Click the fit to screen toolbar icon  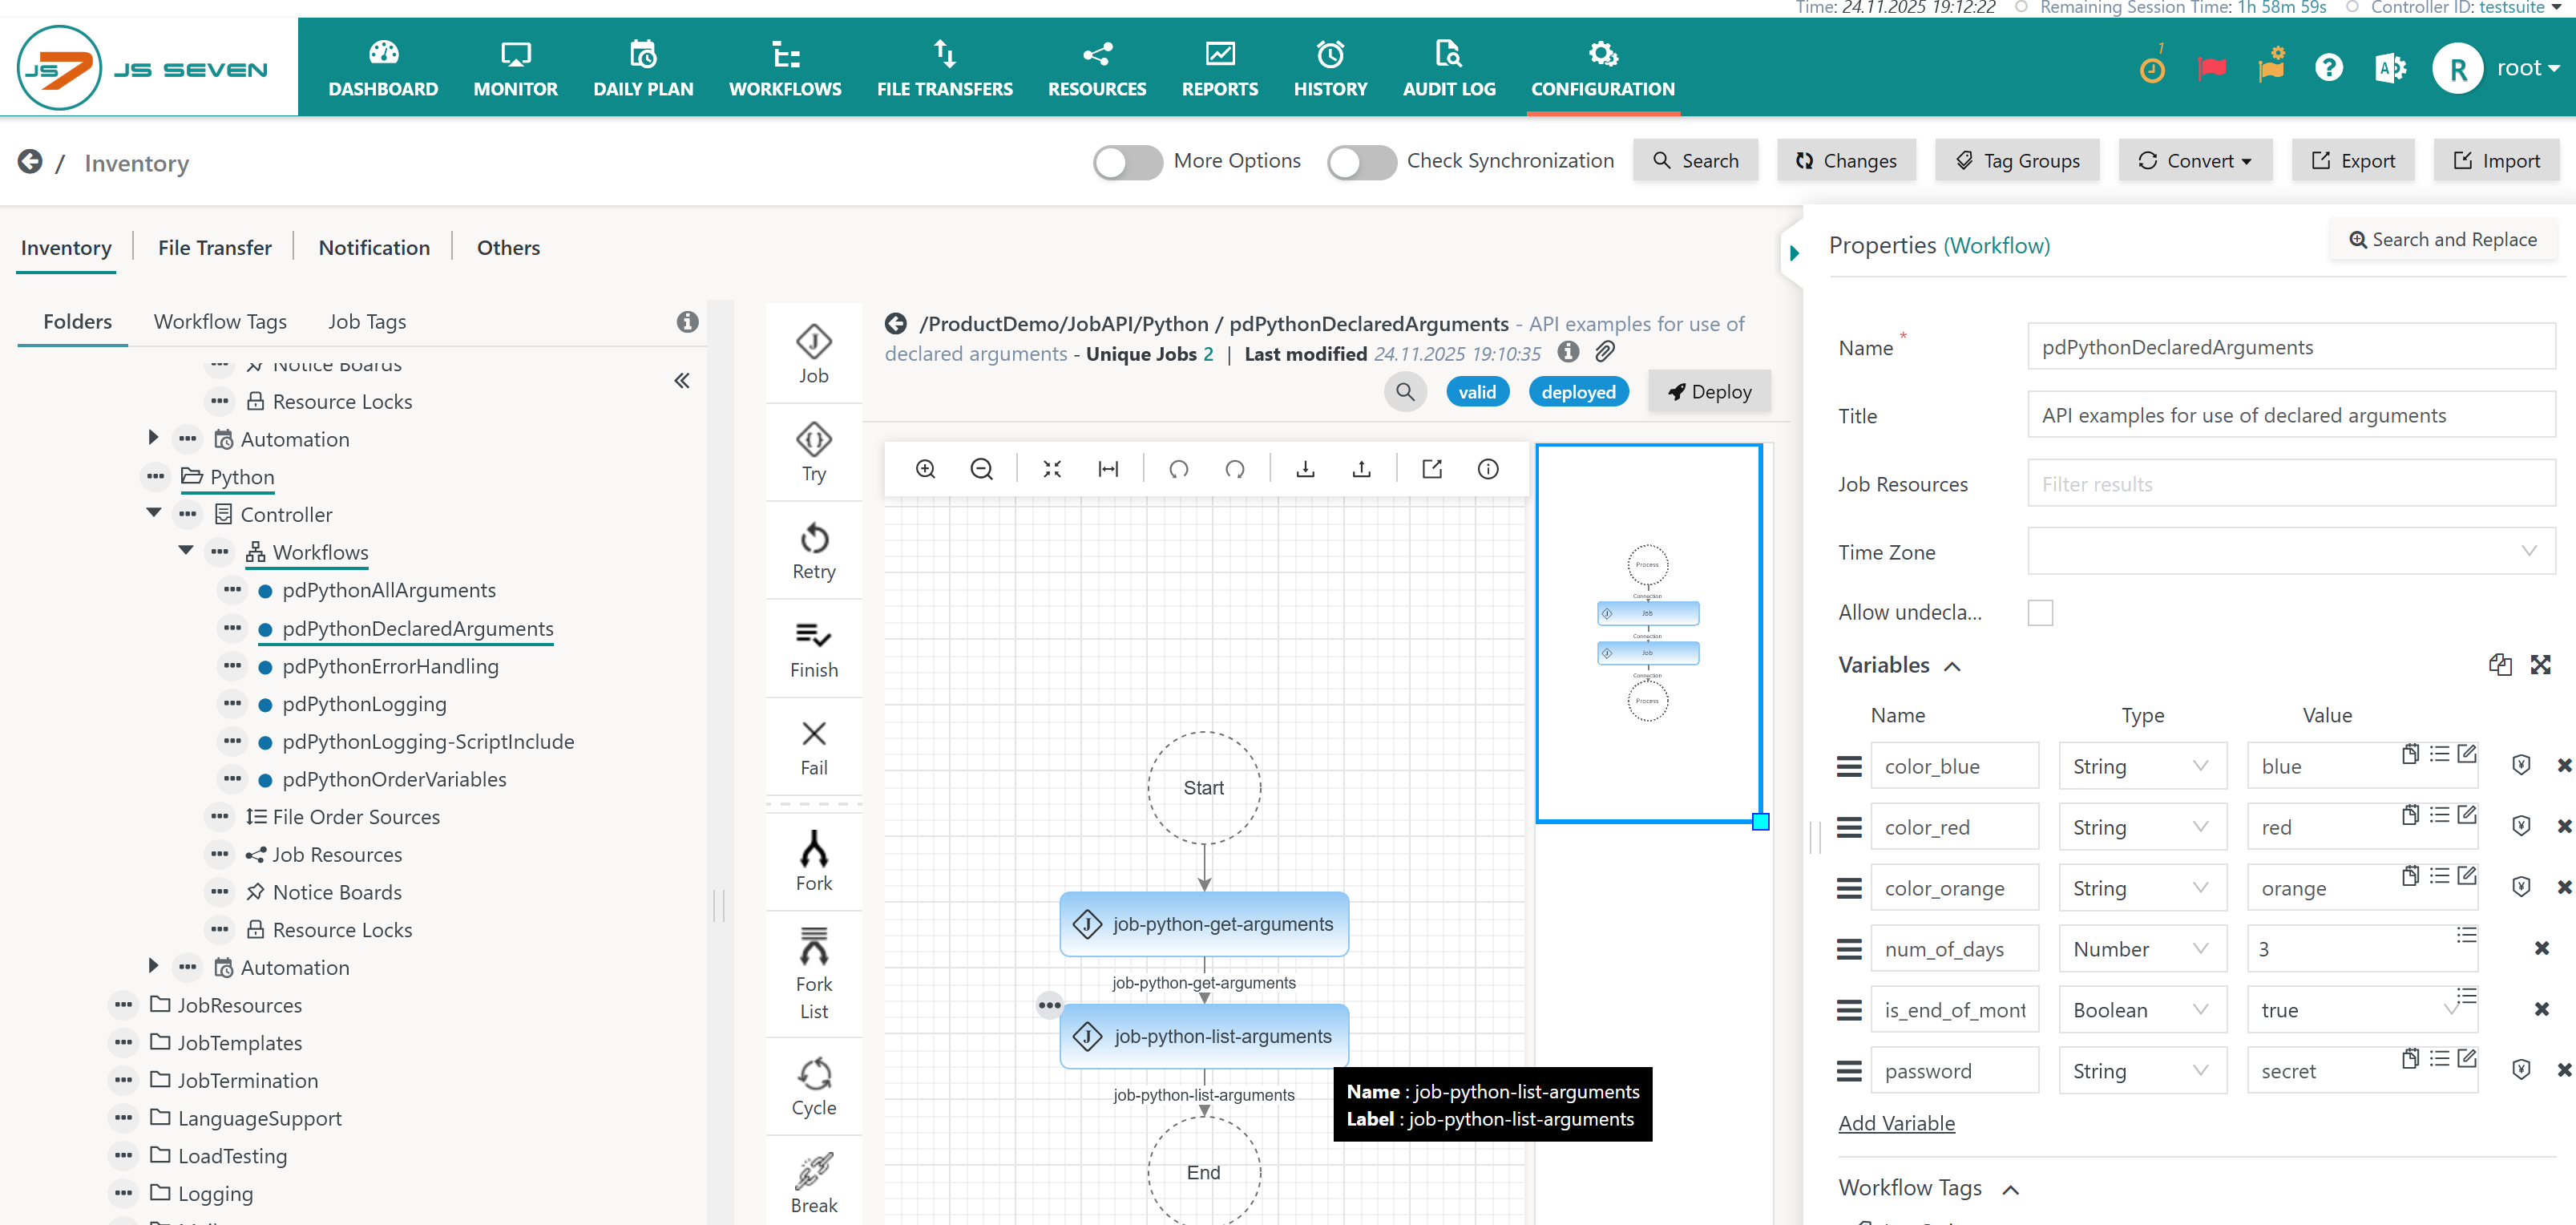pyautogui.click(x=1051, y=469)
